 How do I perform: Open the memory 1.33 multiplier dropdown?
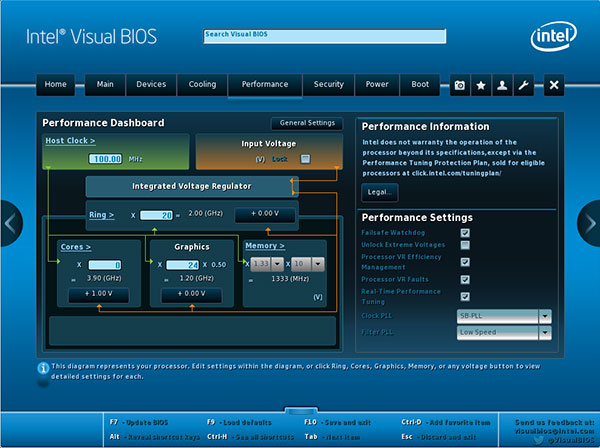point(277,264)
